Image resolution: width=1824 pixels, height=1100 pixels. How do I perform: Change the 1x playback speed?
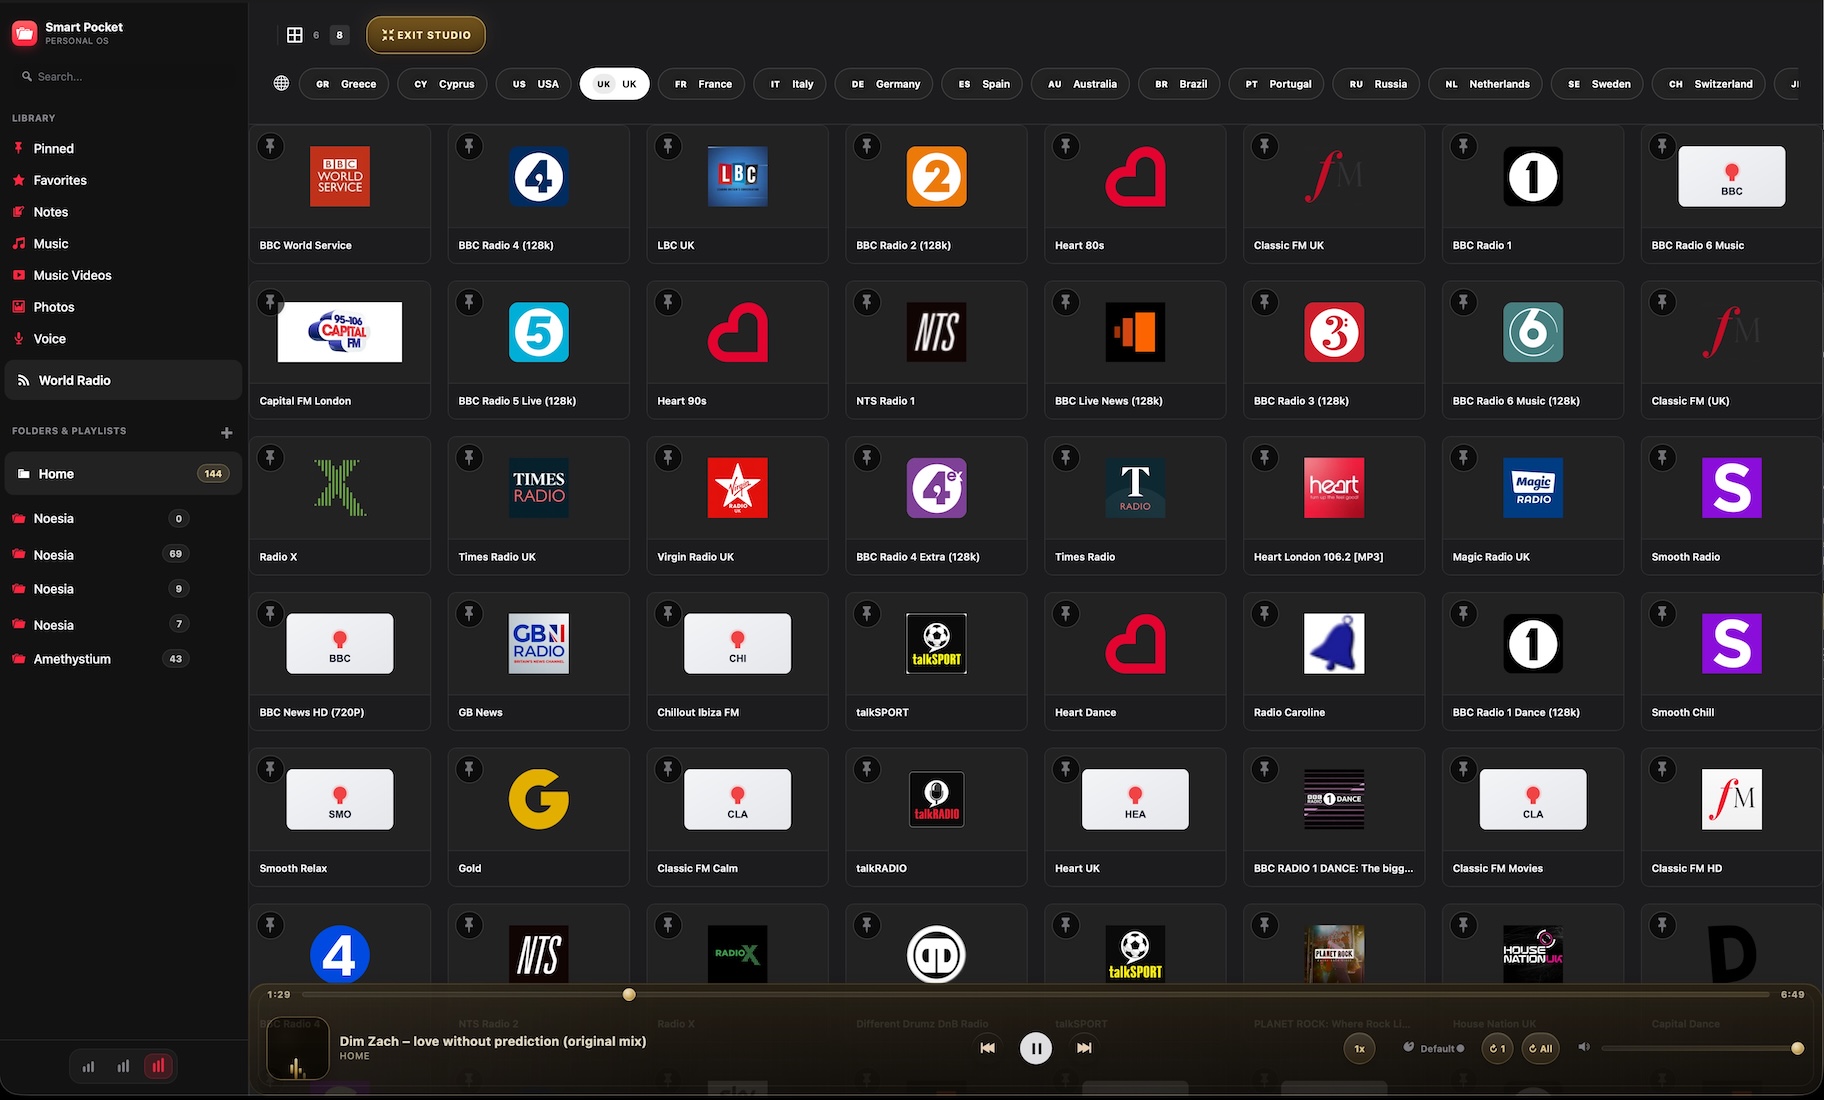1359,1048
